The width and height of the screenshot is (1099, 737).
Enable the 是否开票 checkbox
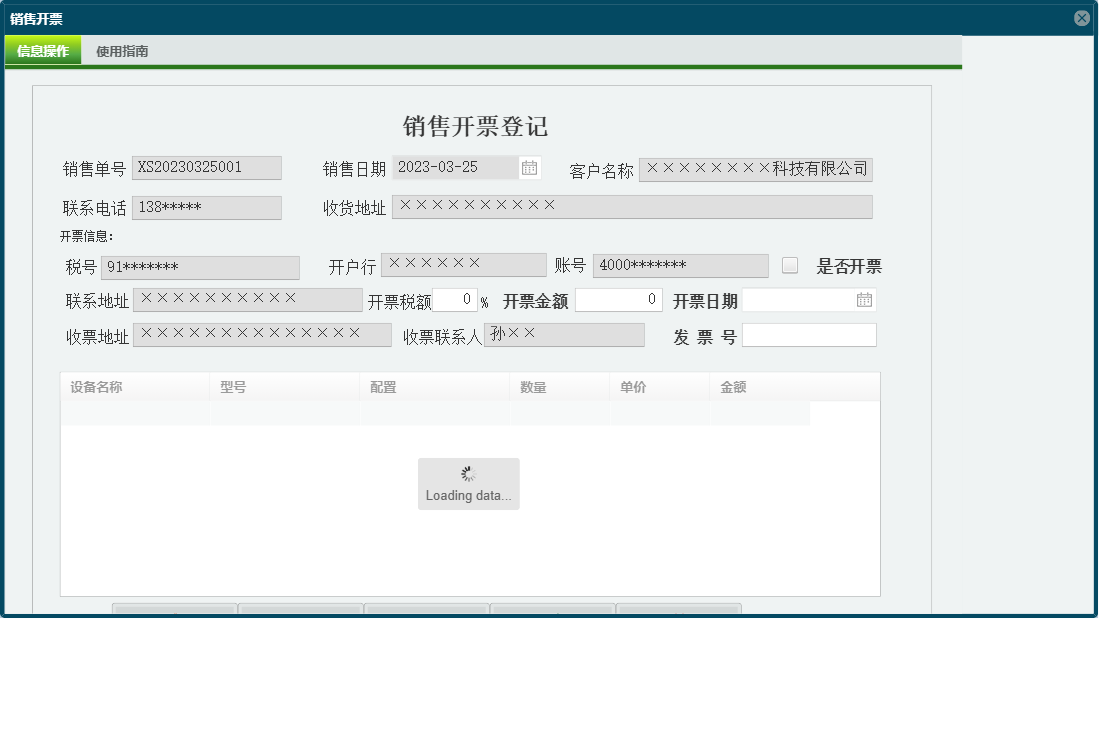point(789,263)
